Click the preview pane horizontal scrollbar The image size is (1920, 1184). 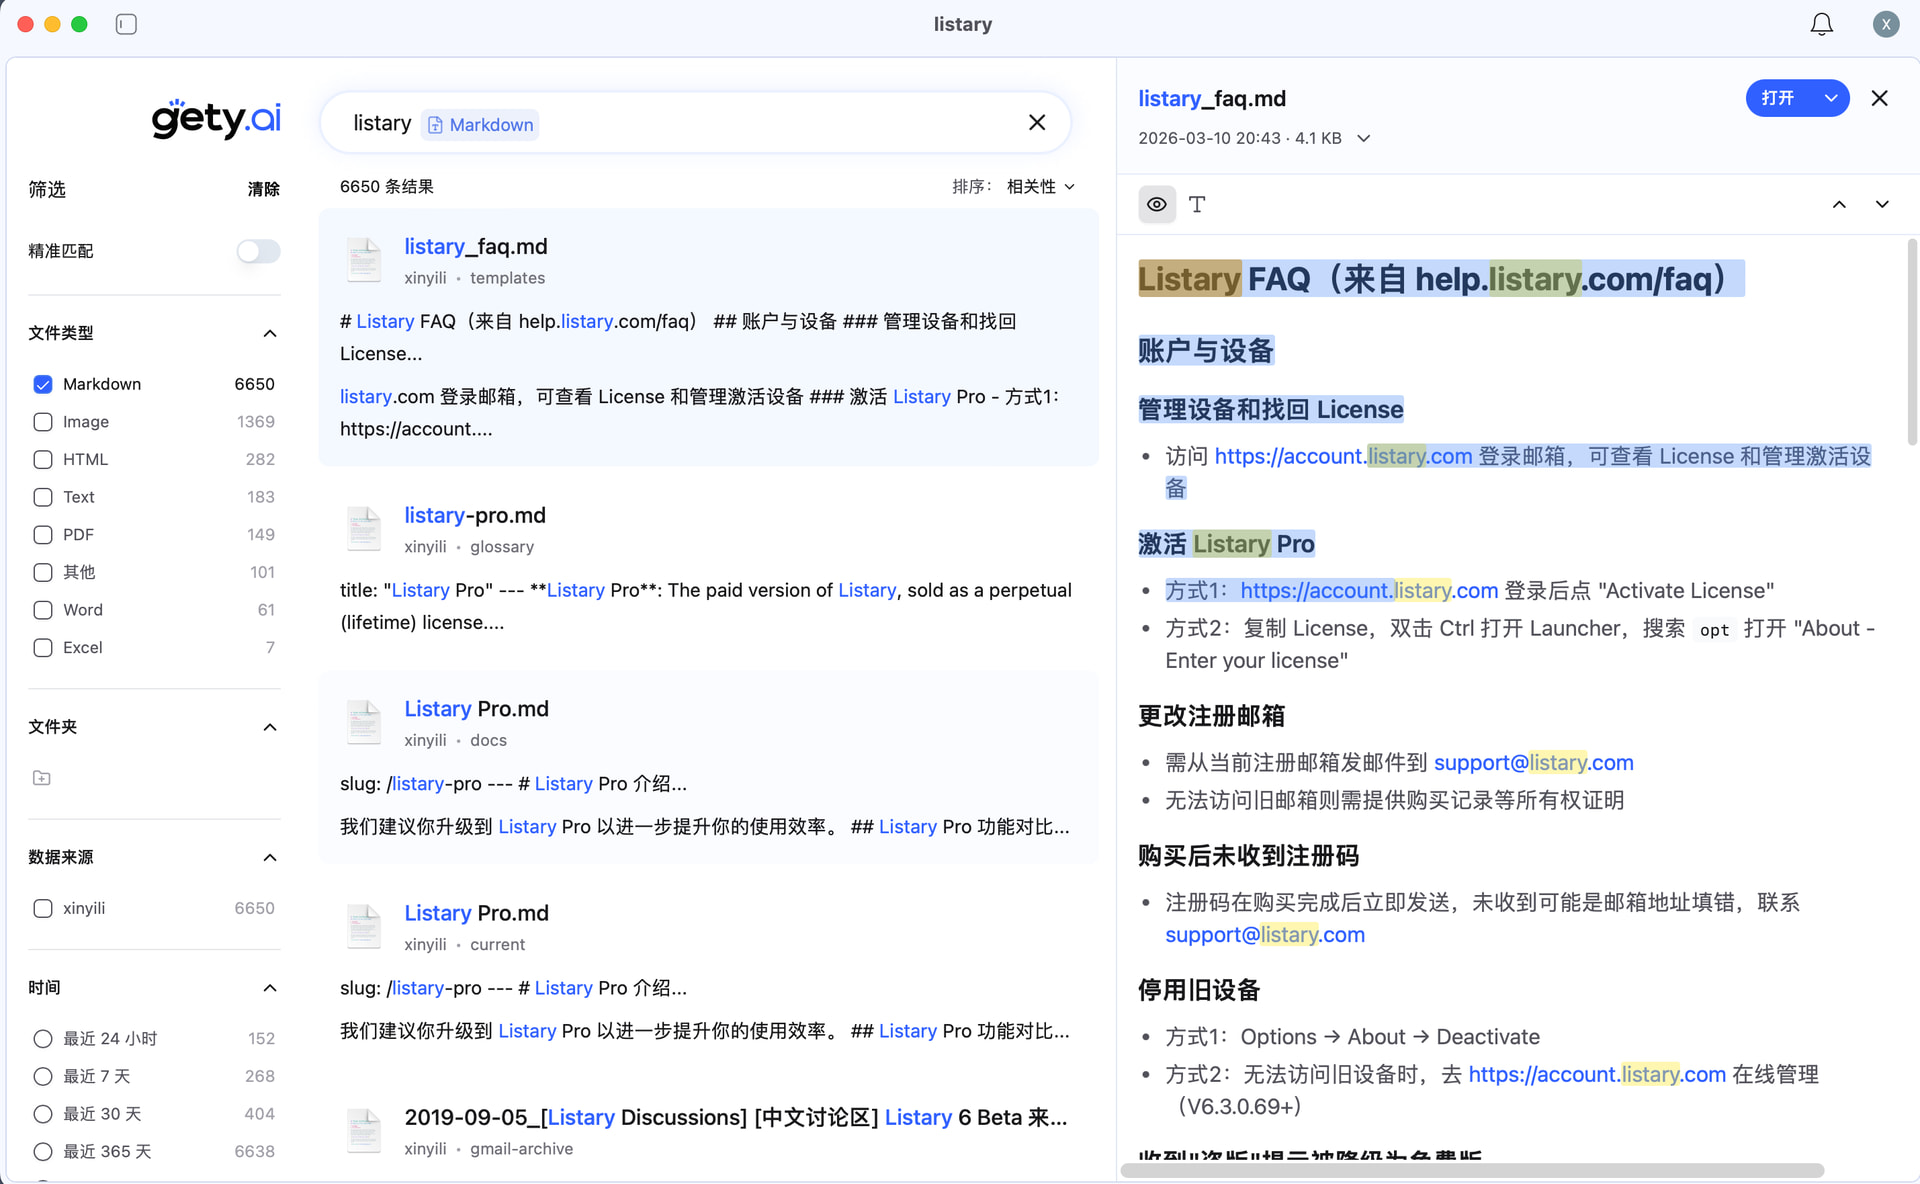point(1472,1170)
